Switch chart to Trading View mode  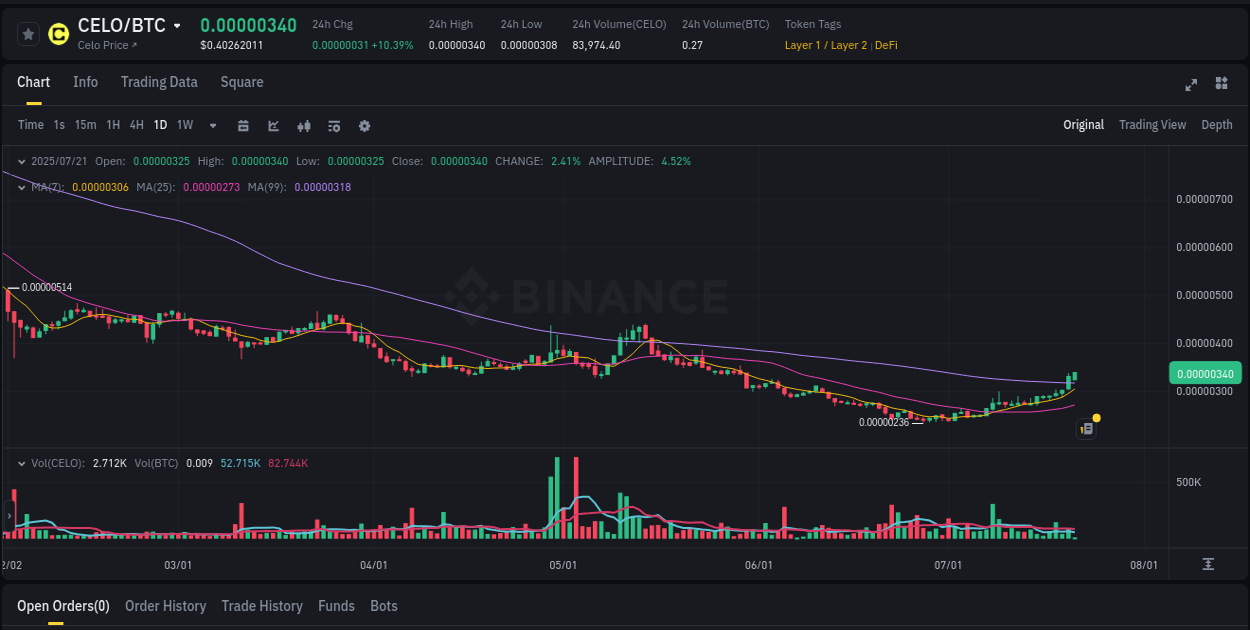tap(1152, 125)
